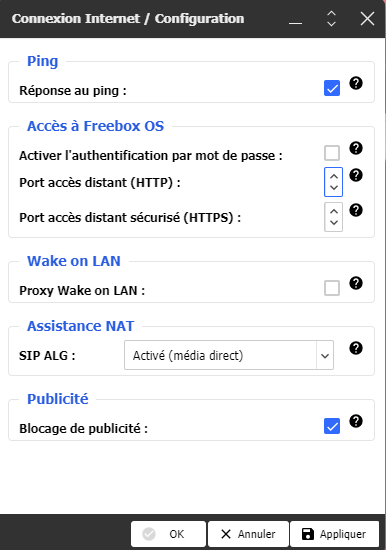The image size is (386, 550).
Task: Click help icon for Blocage de publicité
Action: click(x=356, y=421)
